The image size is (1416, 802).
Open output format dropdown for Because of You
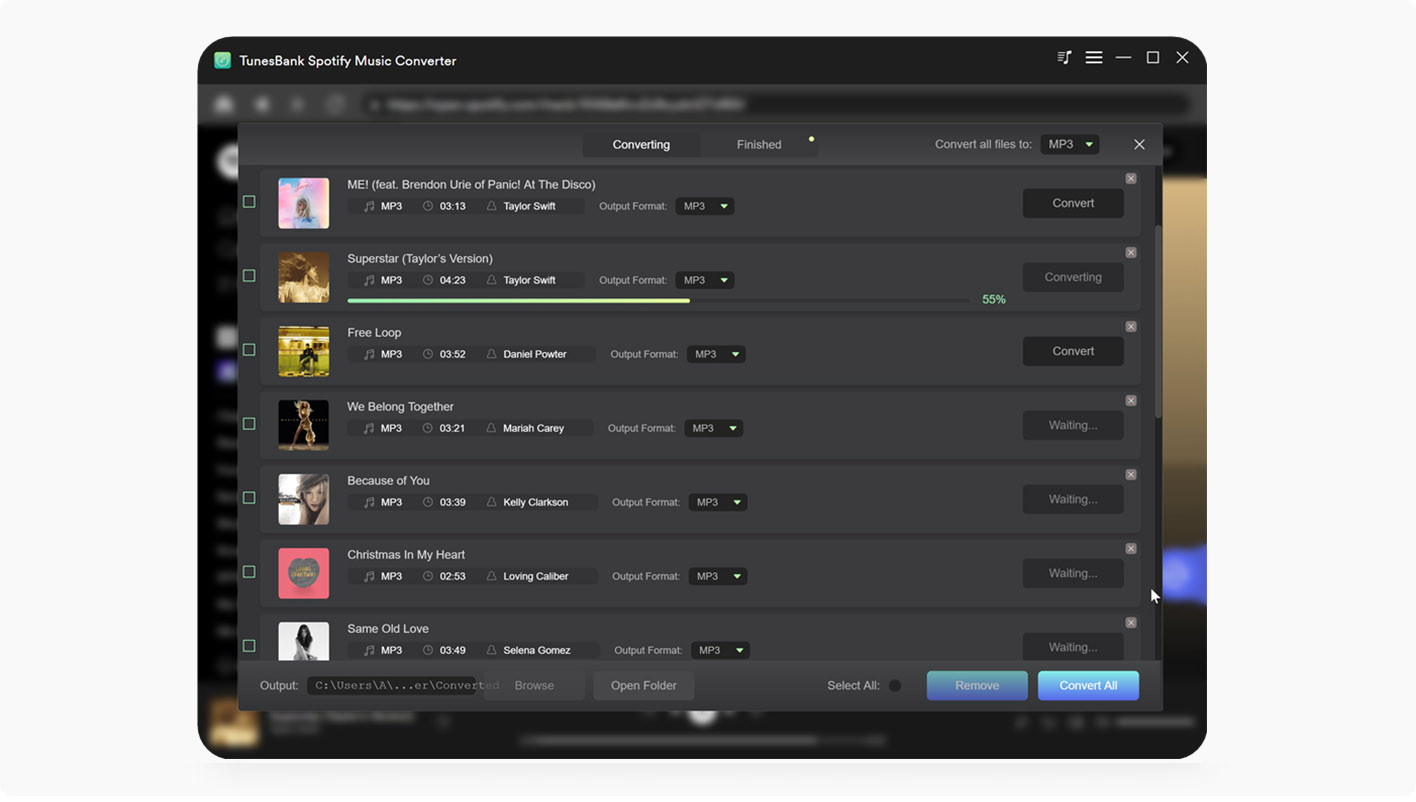click(x=718, y=502)
